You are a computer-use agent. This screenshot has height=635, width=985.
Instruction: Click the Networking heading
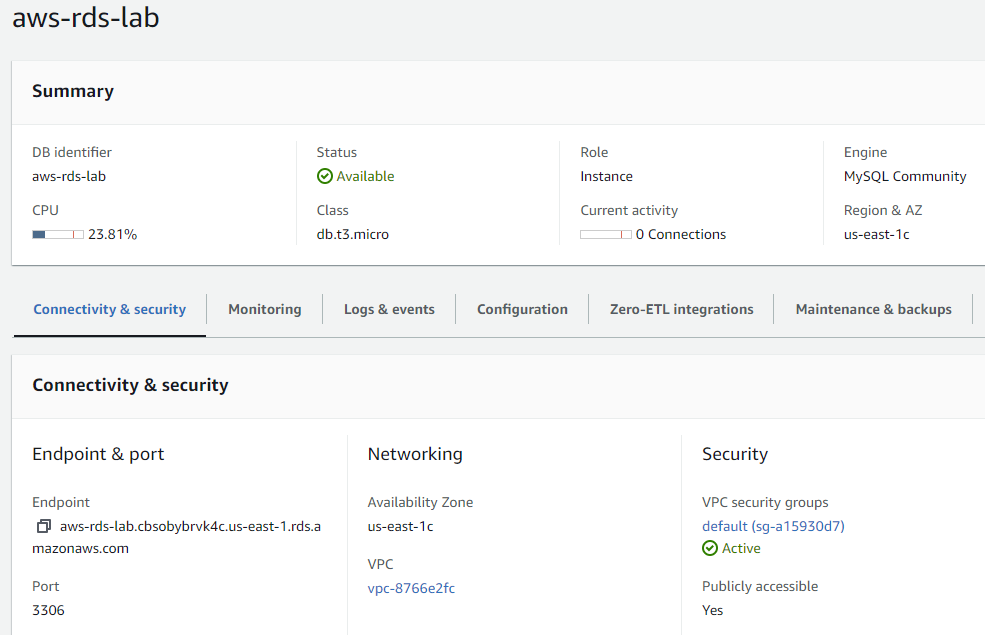coord(415,453)
